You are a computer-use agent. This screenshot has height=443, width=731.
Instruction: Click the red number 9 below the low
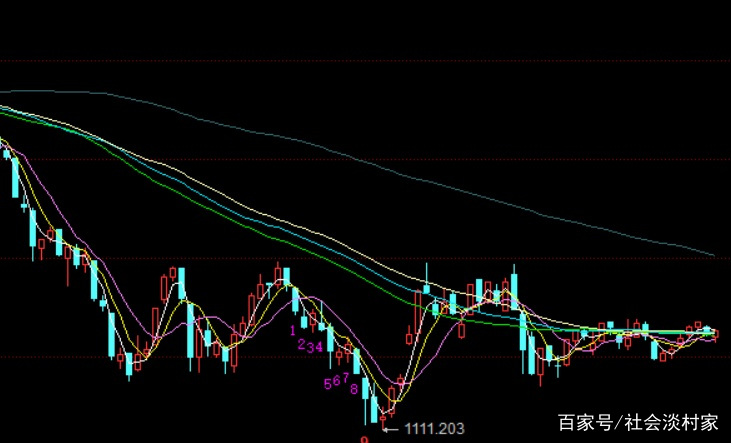tap(365, 438)
